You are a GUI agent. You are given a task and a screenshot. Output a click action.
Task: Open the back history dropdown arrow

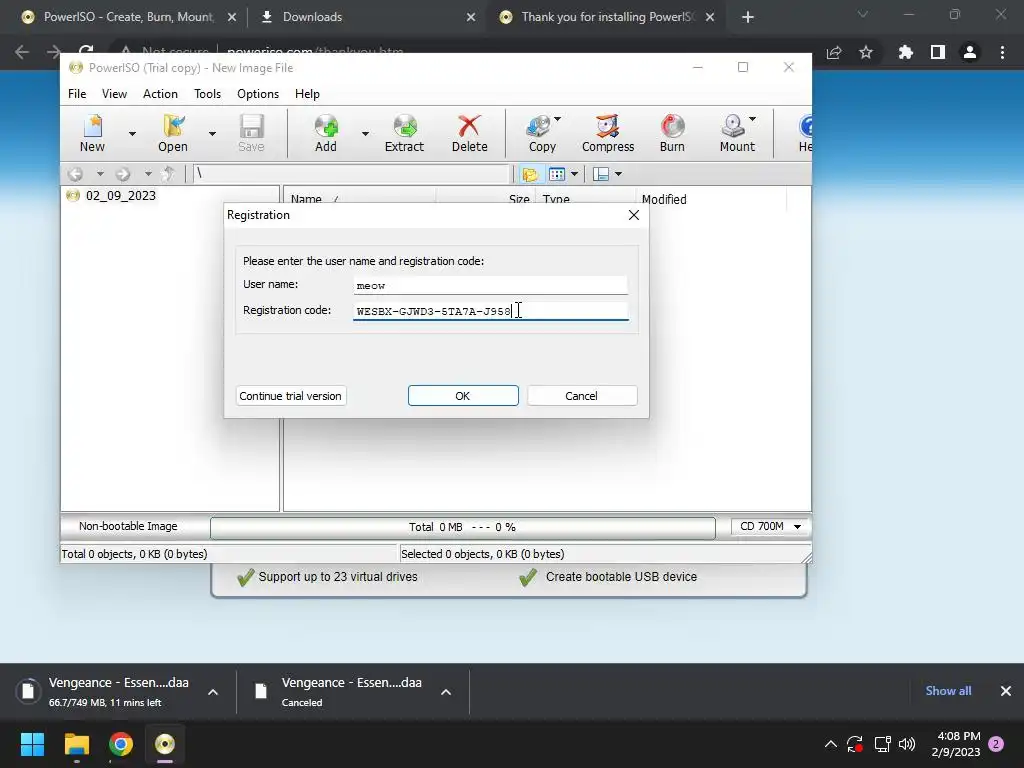click(100, 174)
